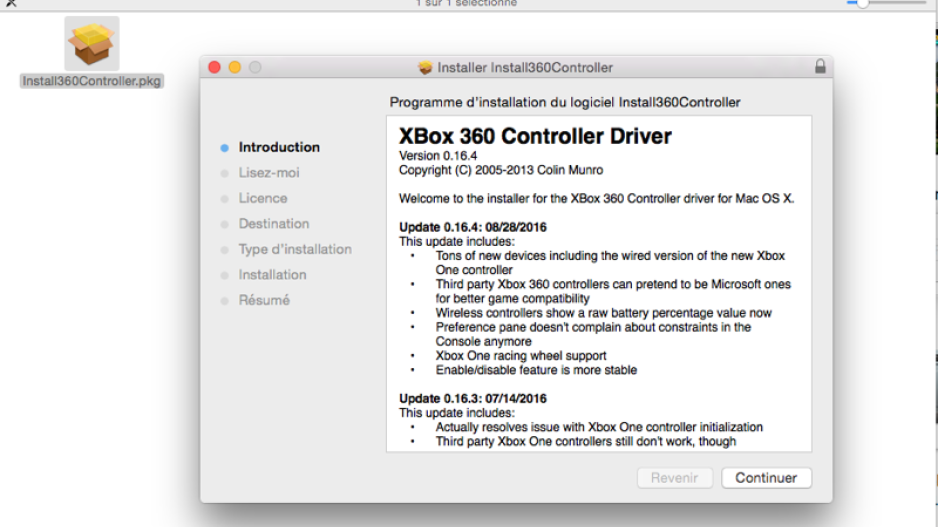Select the Install360Controller.pkg package icon

pyautogui.click(x=92, y=44)
